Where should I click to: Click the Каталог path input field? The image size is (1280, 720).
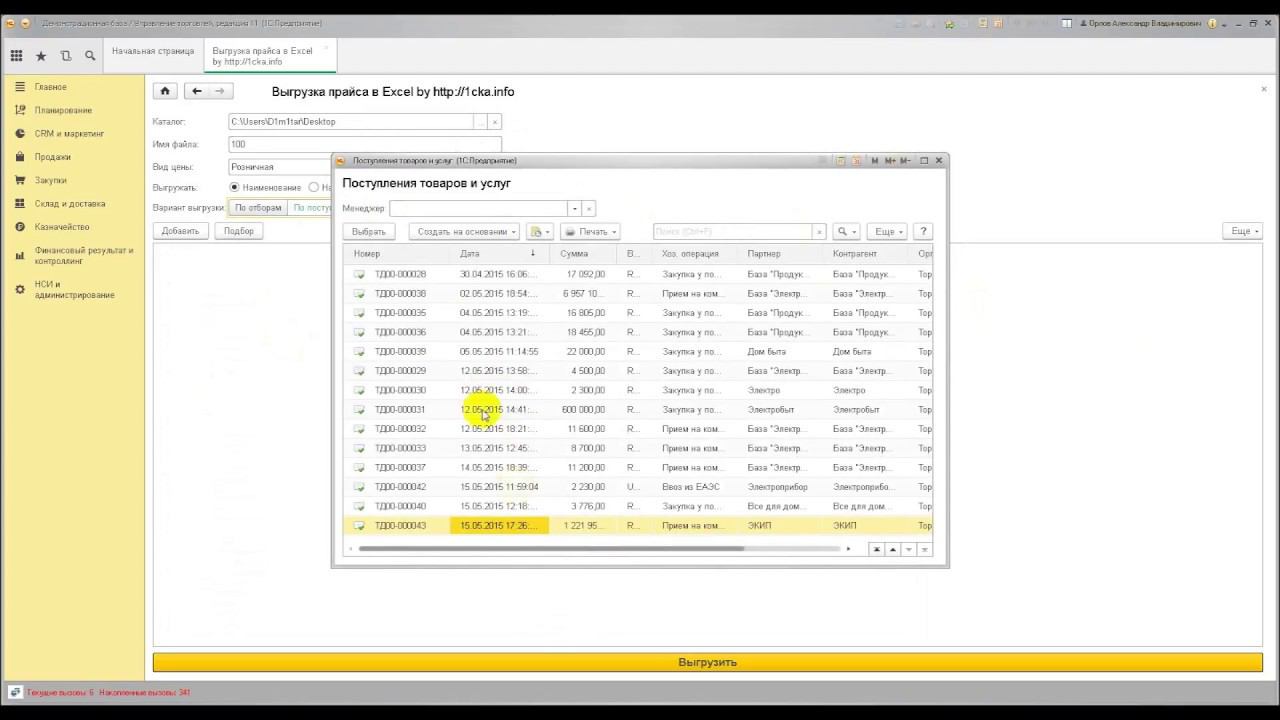coord(351,121)
